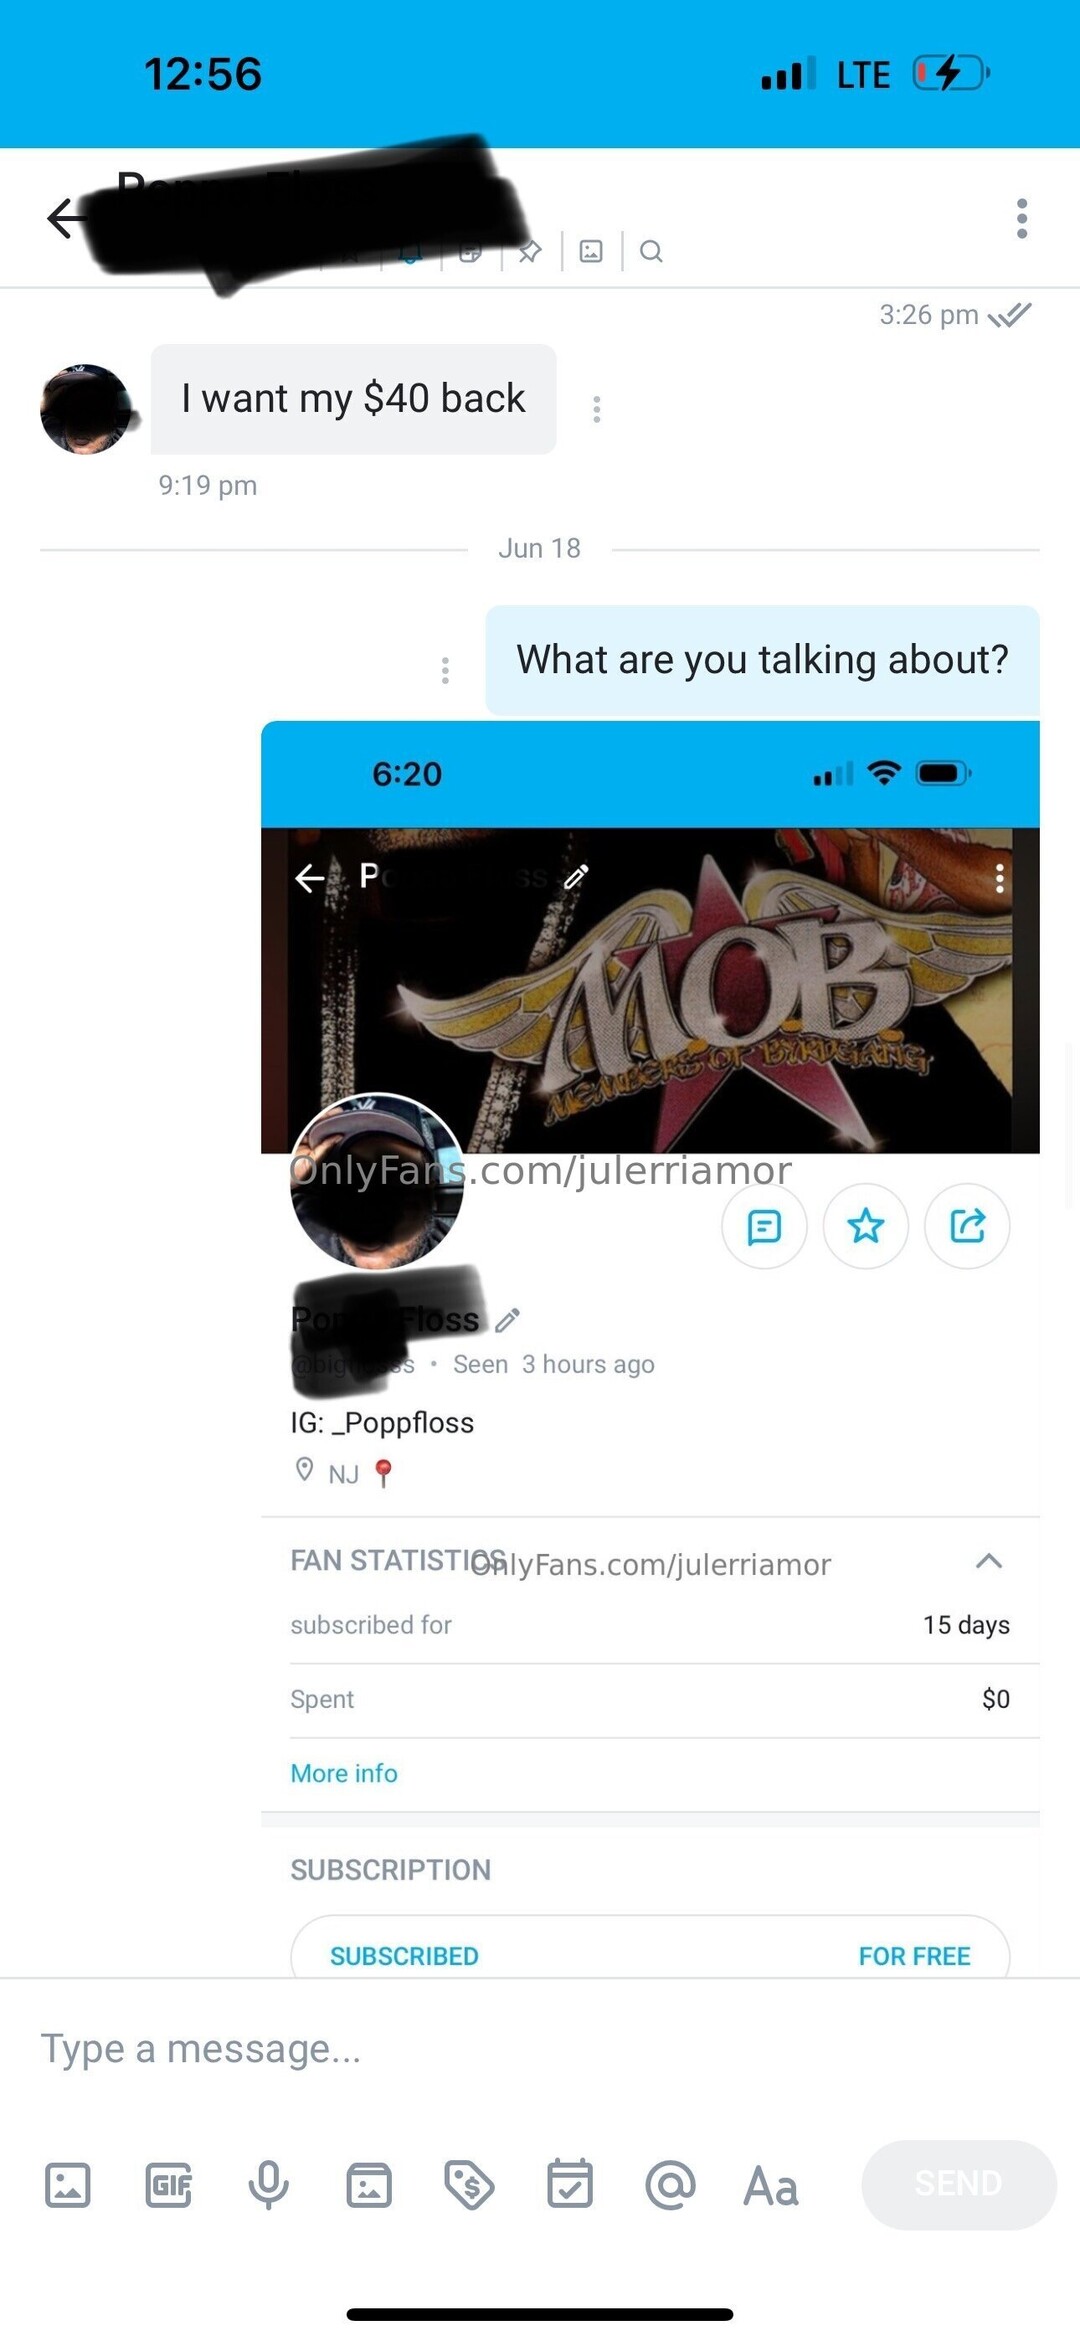
Task: Open the chat options three-dot menu
Action: [x=1021, y=218]
